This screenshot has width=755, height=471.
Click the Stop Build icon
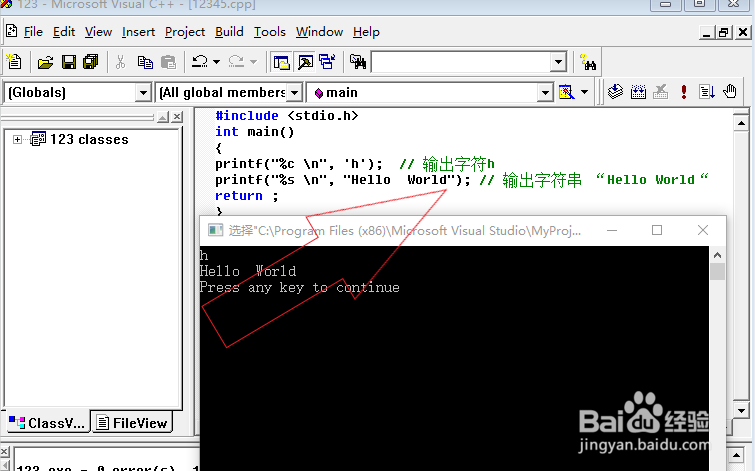pos(661,92)
